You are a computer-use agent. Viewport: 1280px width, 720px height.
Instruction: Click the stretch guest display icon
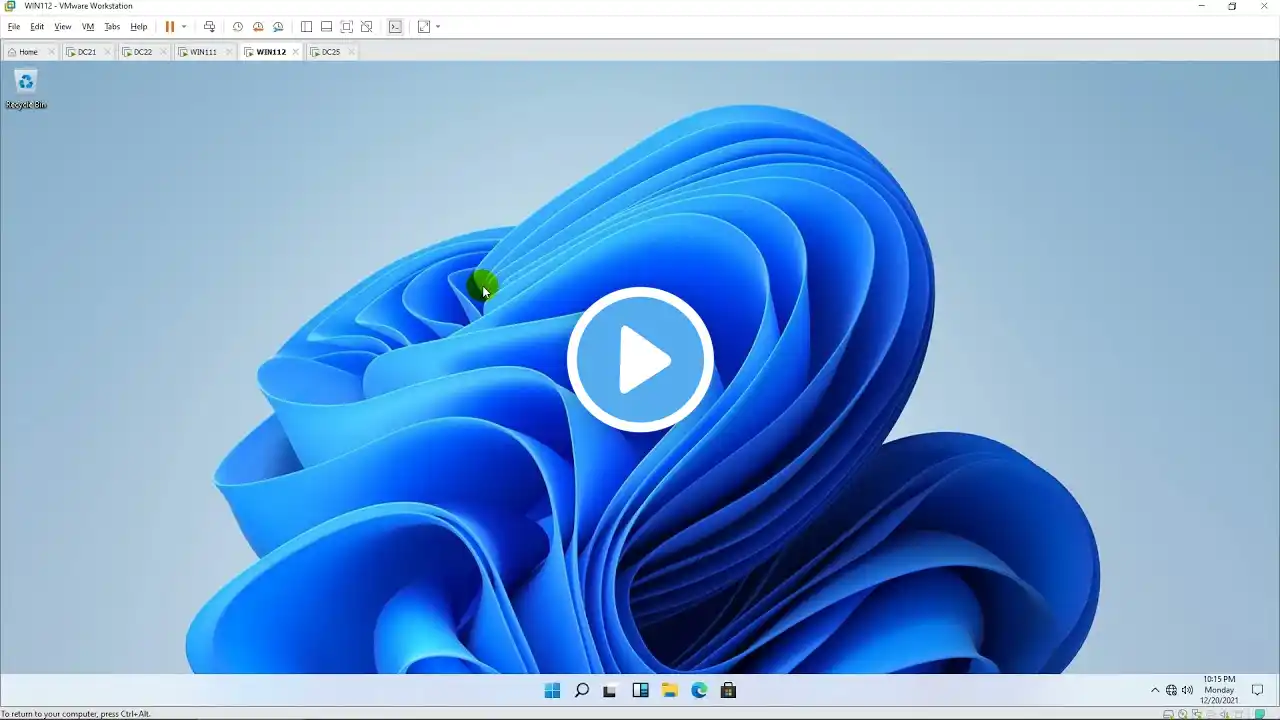point(424,27)
